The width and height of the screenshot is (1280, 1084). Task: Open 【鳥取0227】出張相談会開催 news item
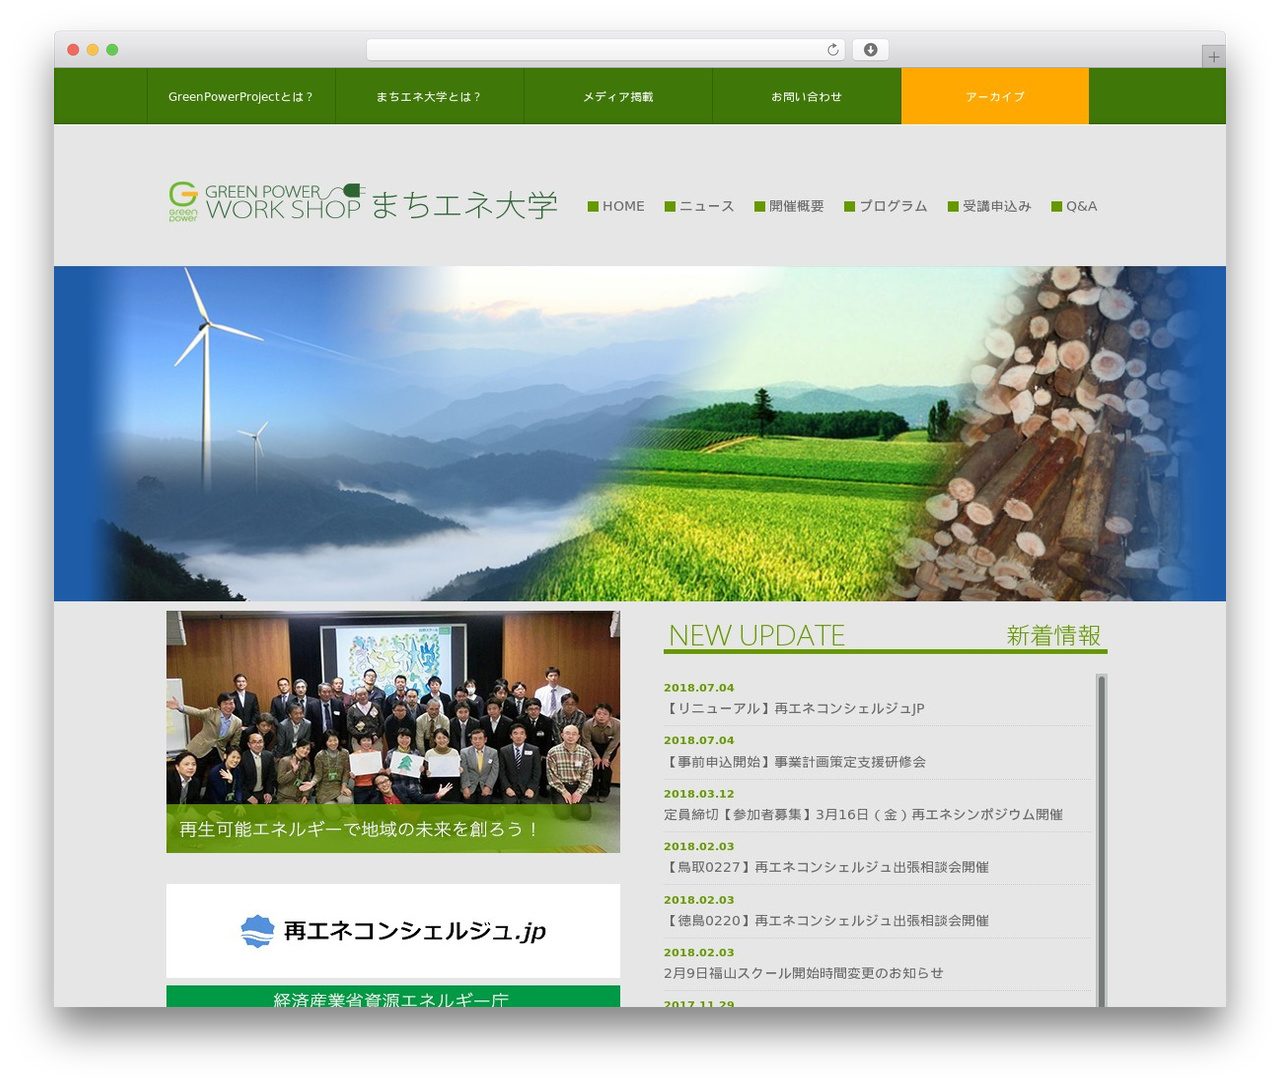pyautogui.click(x=826, y=867)
